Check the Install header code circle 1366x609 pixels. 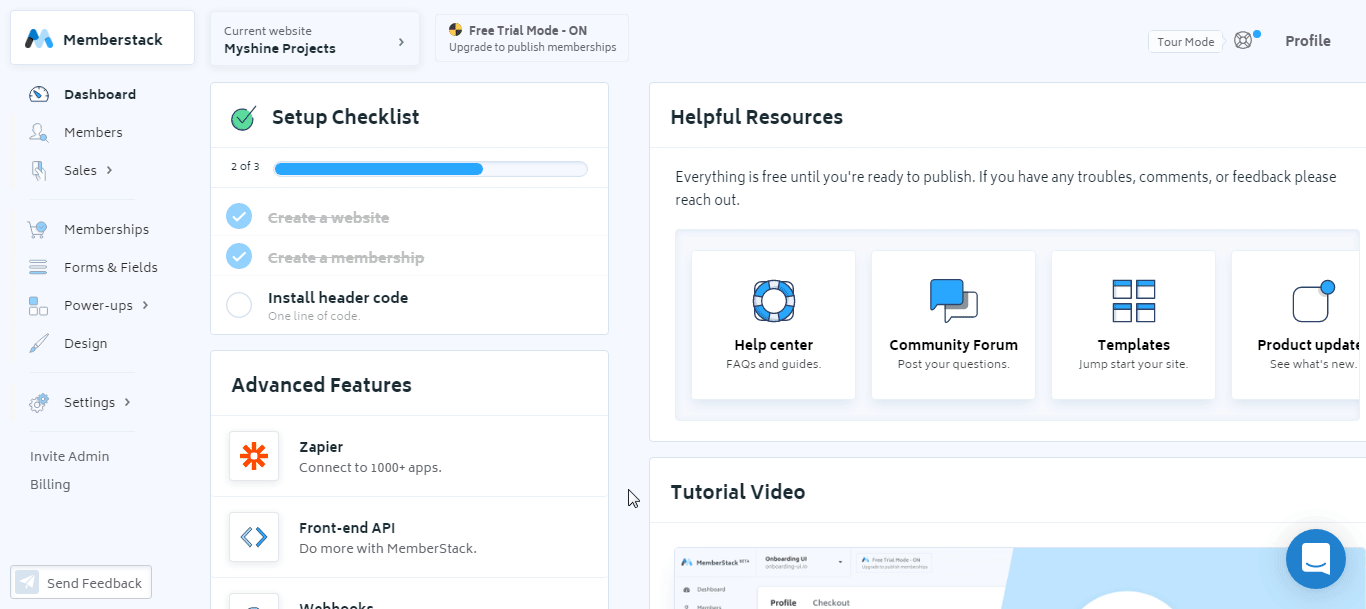click(239, 305)
